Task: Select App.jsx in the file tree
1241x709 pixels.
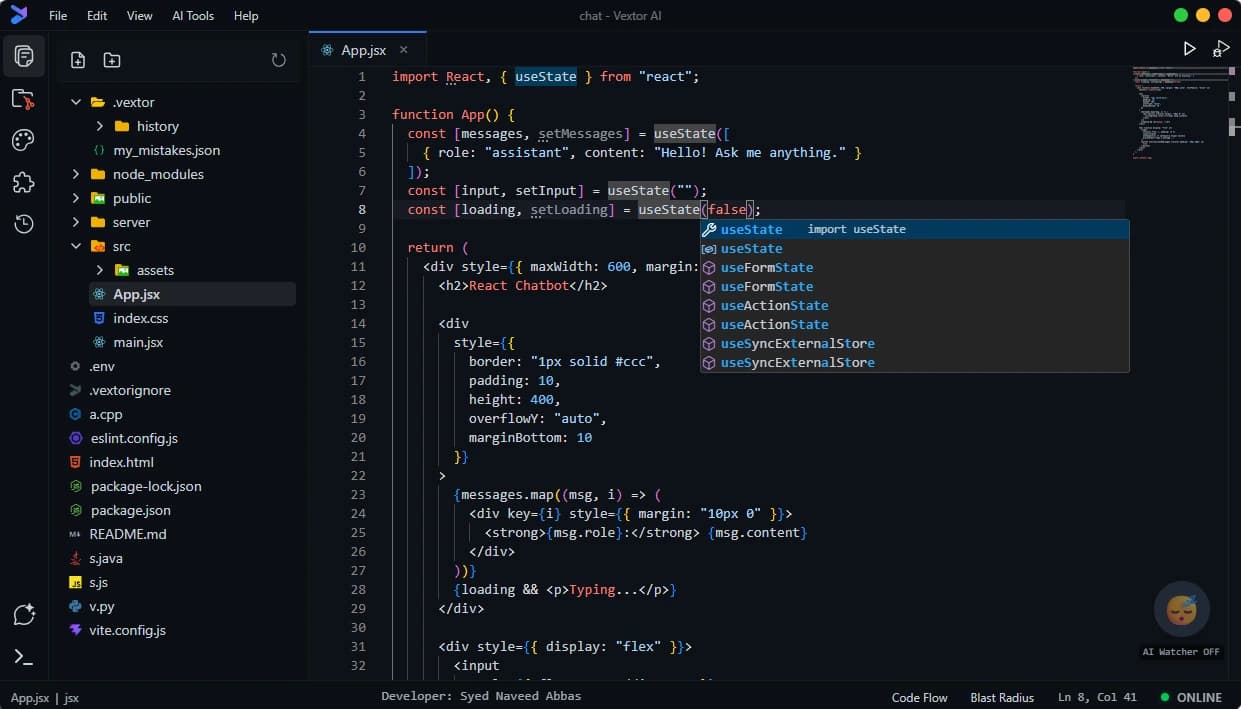Action: pos(192,294)
